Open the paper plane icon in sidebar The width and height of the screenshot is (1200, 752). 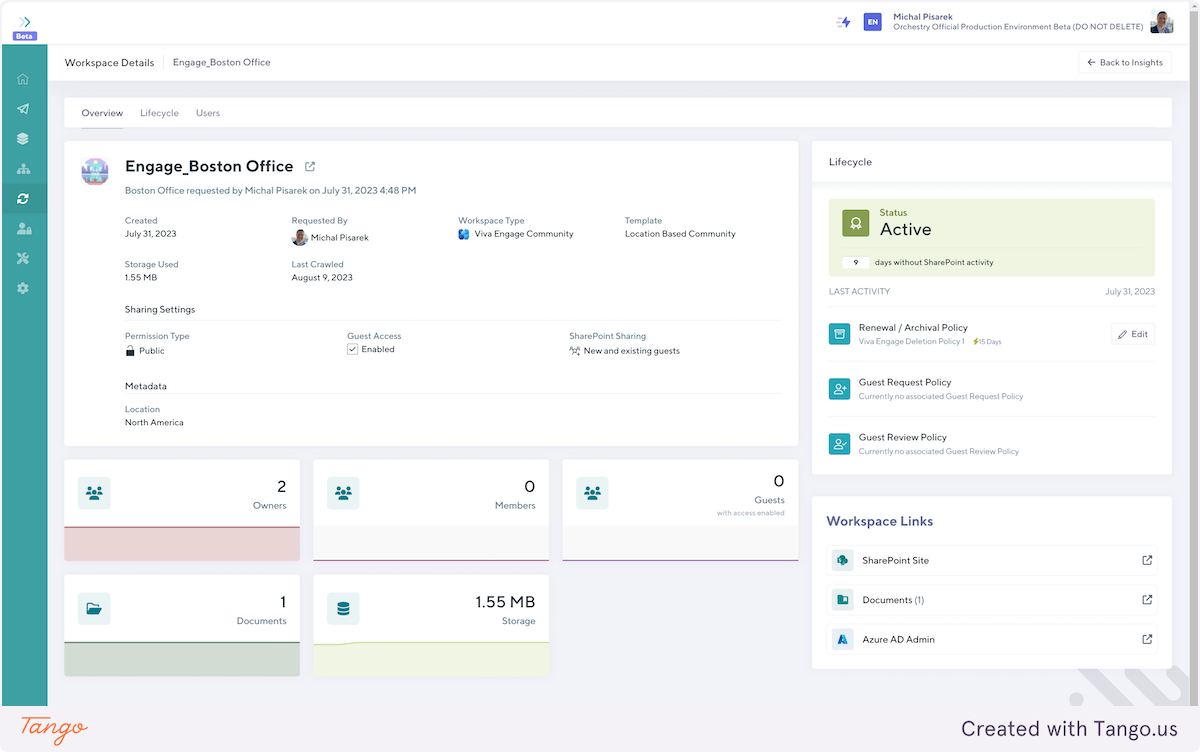pos(23,109)
